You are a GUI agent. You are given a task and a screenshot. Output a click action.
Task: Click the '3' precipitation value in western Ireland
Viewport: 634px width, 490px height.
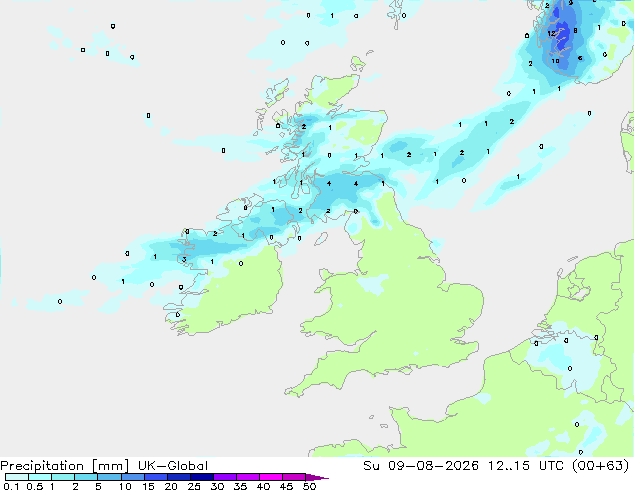(184, 259)
